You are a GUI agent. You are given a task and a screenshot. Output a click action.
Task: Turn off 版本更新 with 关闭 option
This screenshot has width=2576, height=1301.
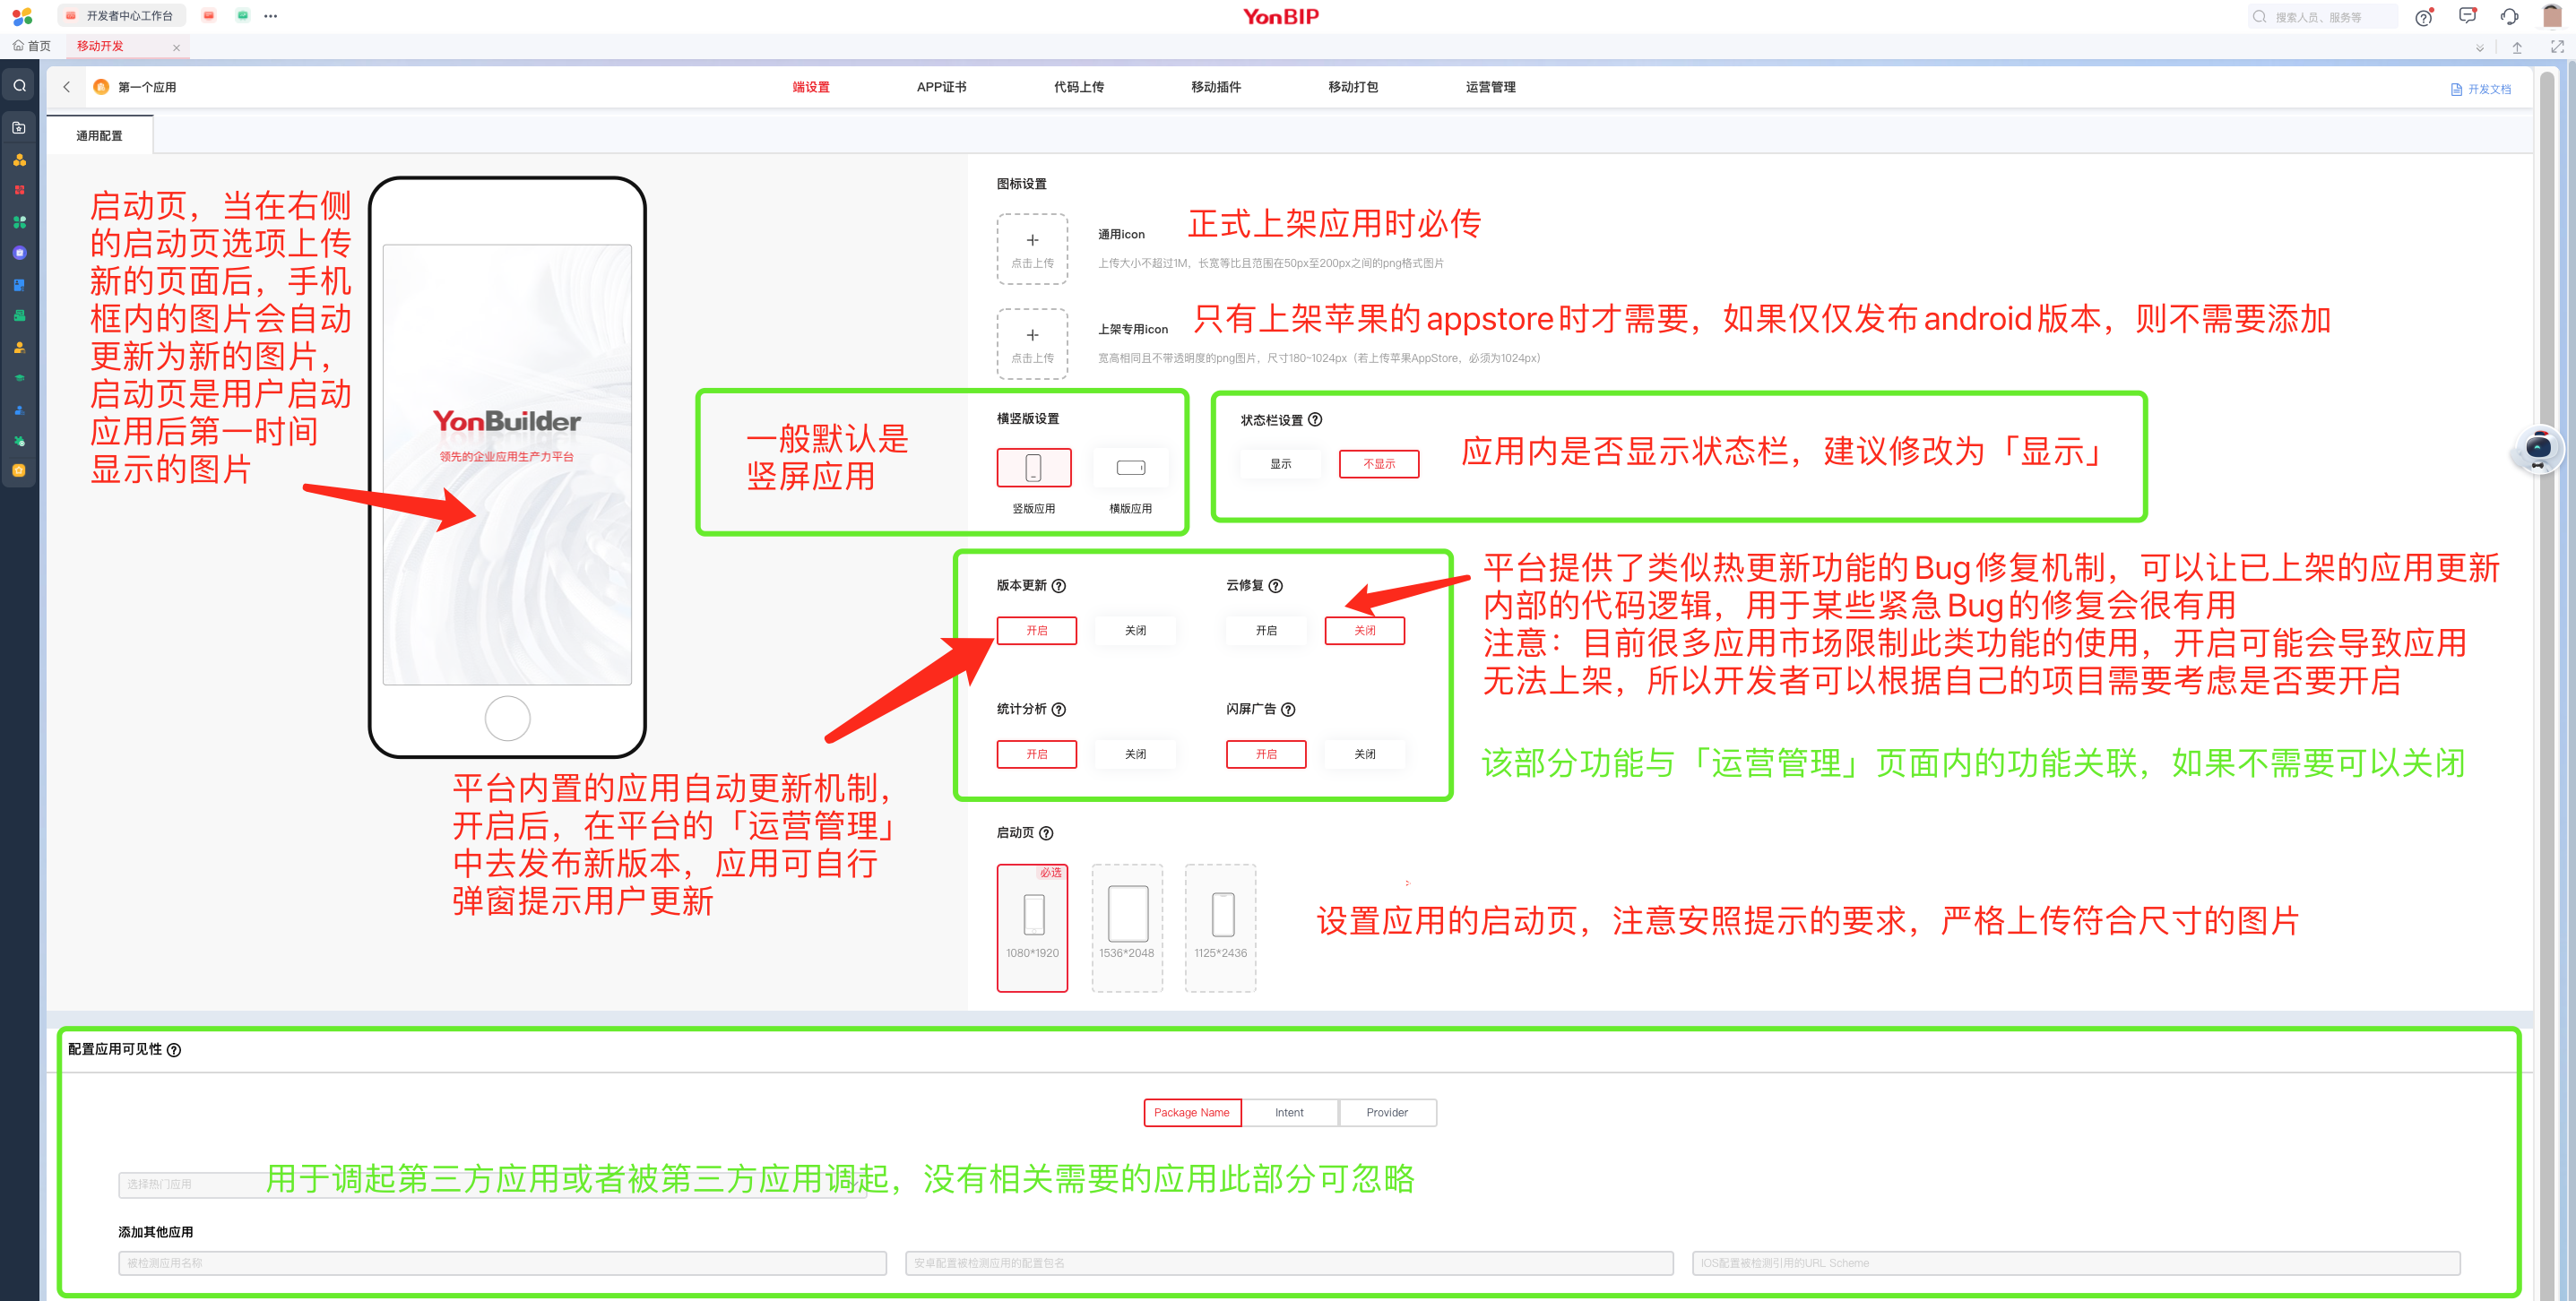coord(1135,631)
